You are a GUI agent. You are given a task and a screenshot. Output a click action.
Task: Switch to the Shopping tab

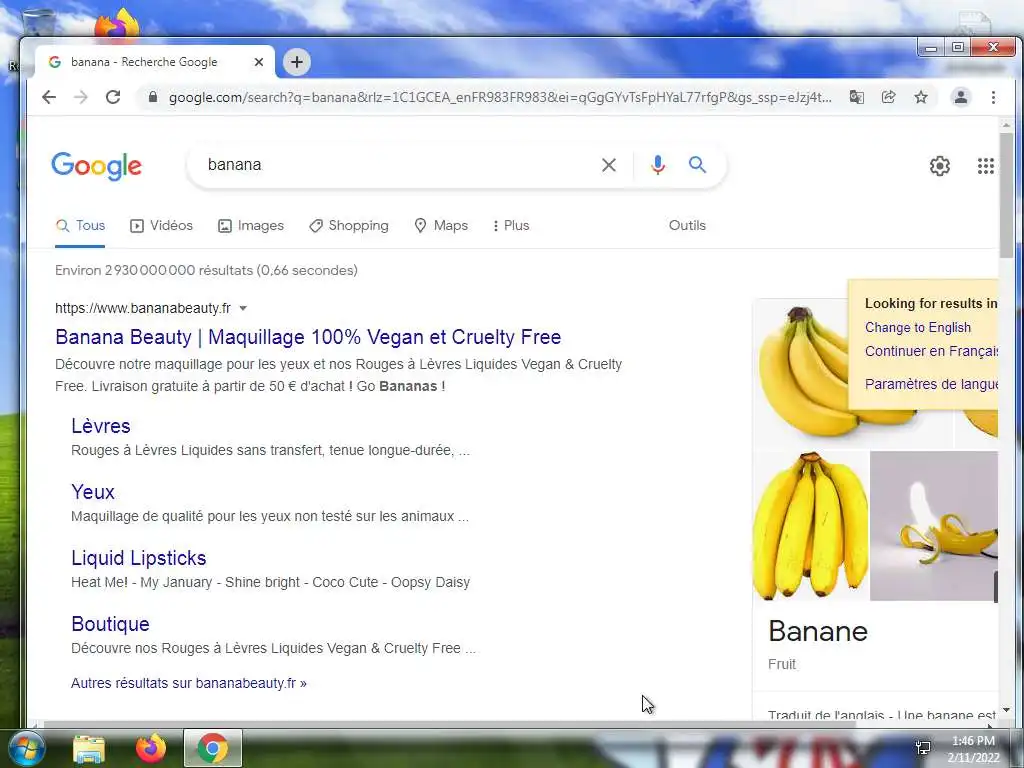click(x=349, y=226)
